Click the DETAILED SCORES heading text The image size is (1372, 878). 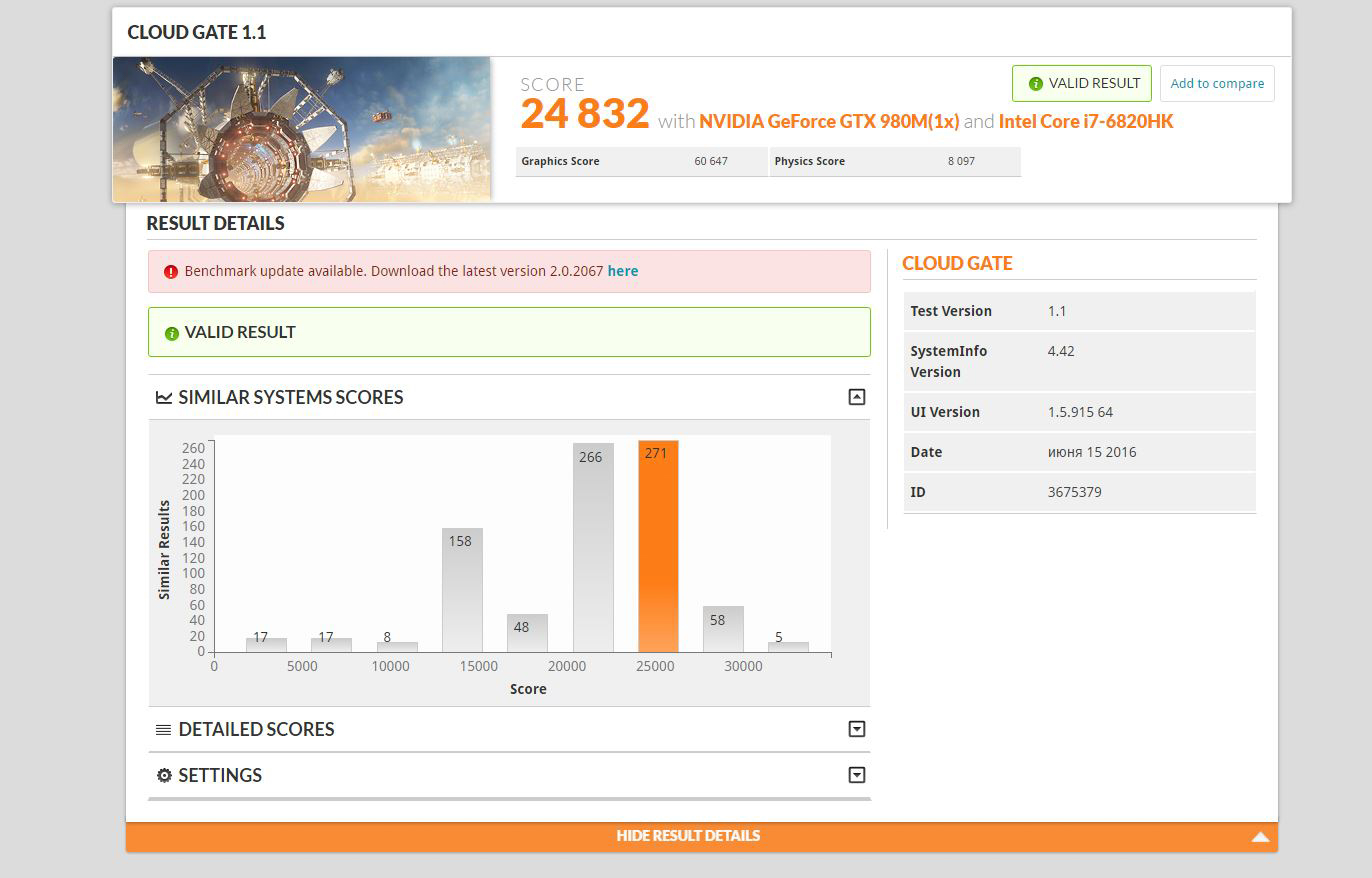coord(256,729)
